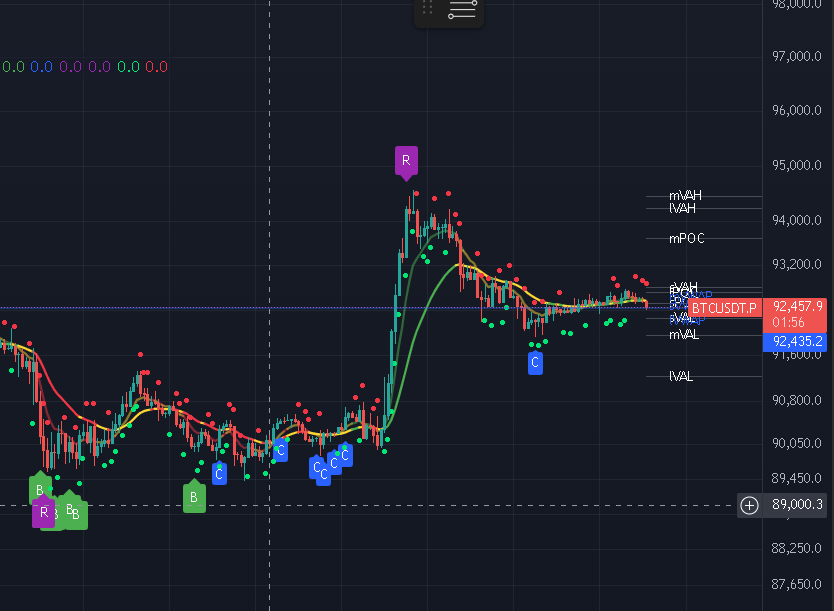
Task: Click the BTCUSDT.P symbol label
Action: pos(724,308)
